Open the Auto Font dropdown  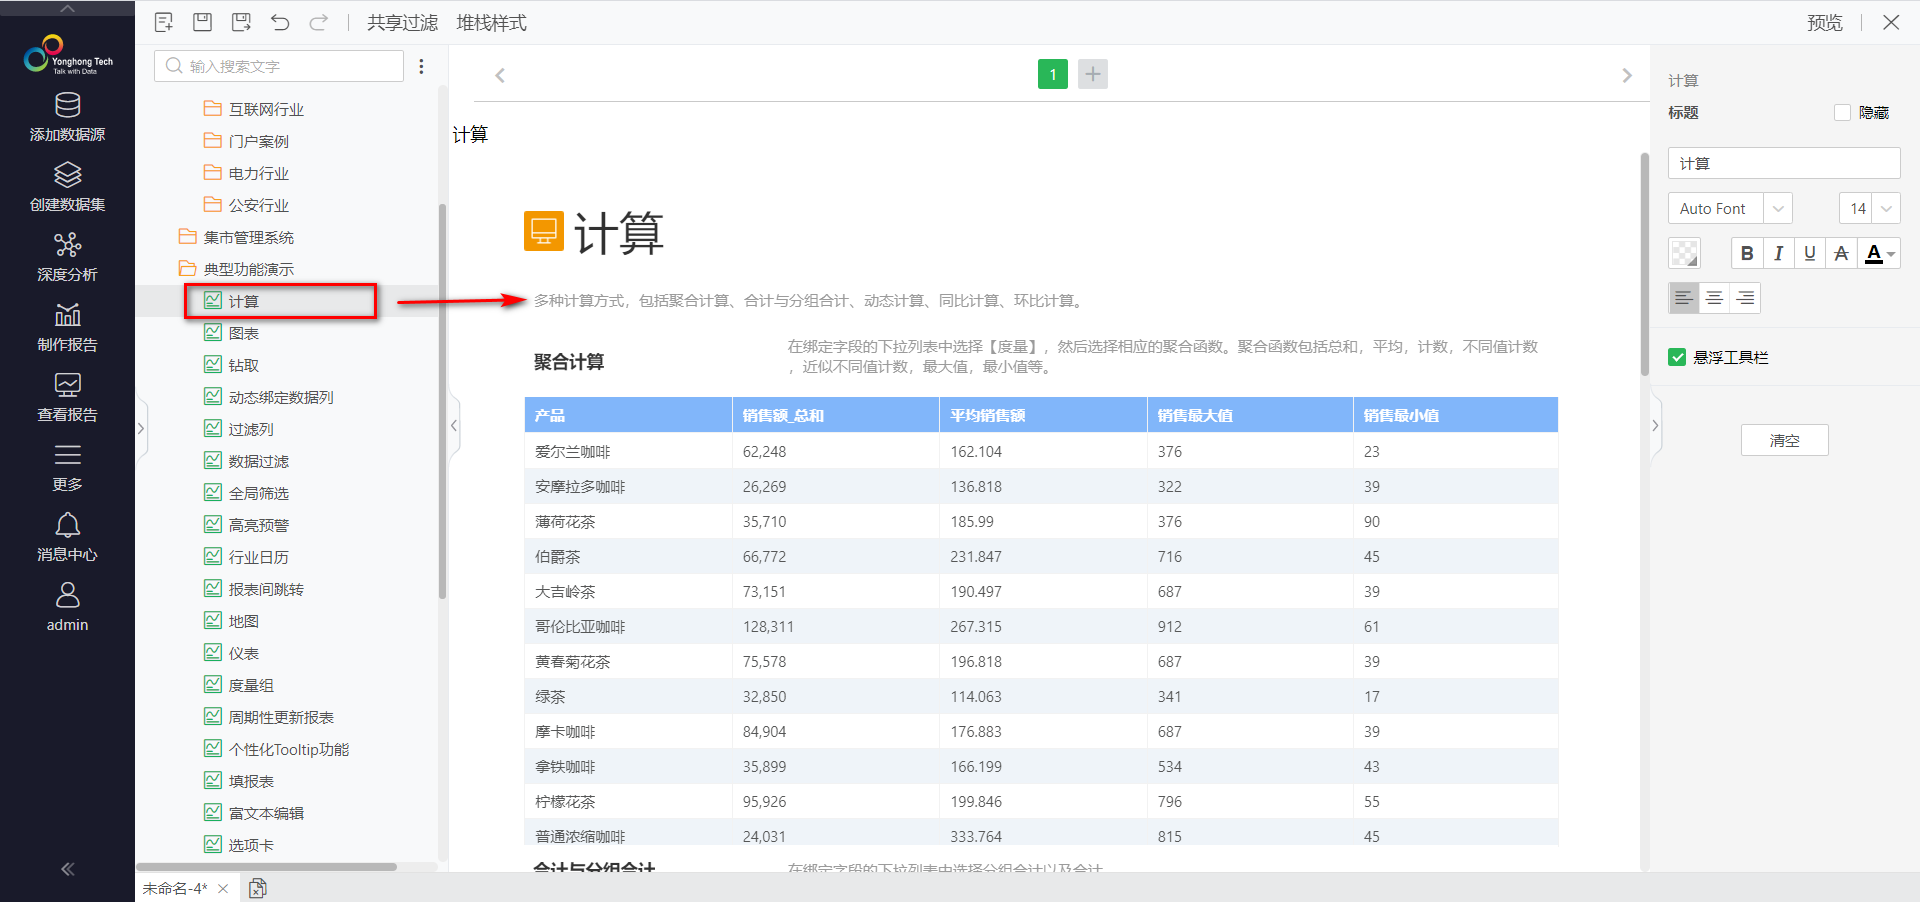coord(1730,208)
